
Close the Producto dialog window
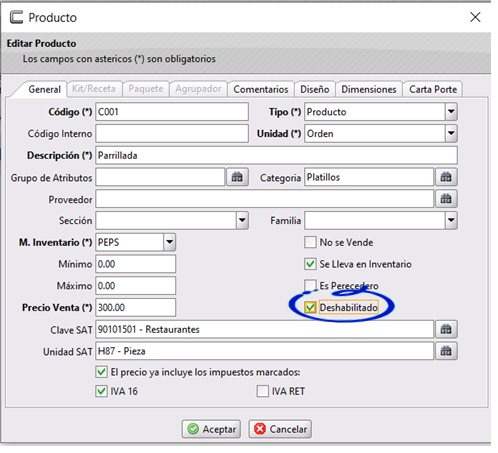point(475,17)
